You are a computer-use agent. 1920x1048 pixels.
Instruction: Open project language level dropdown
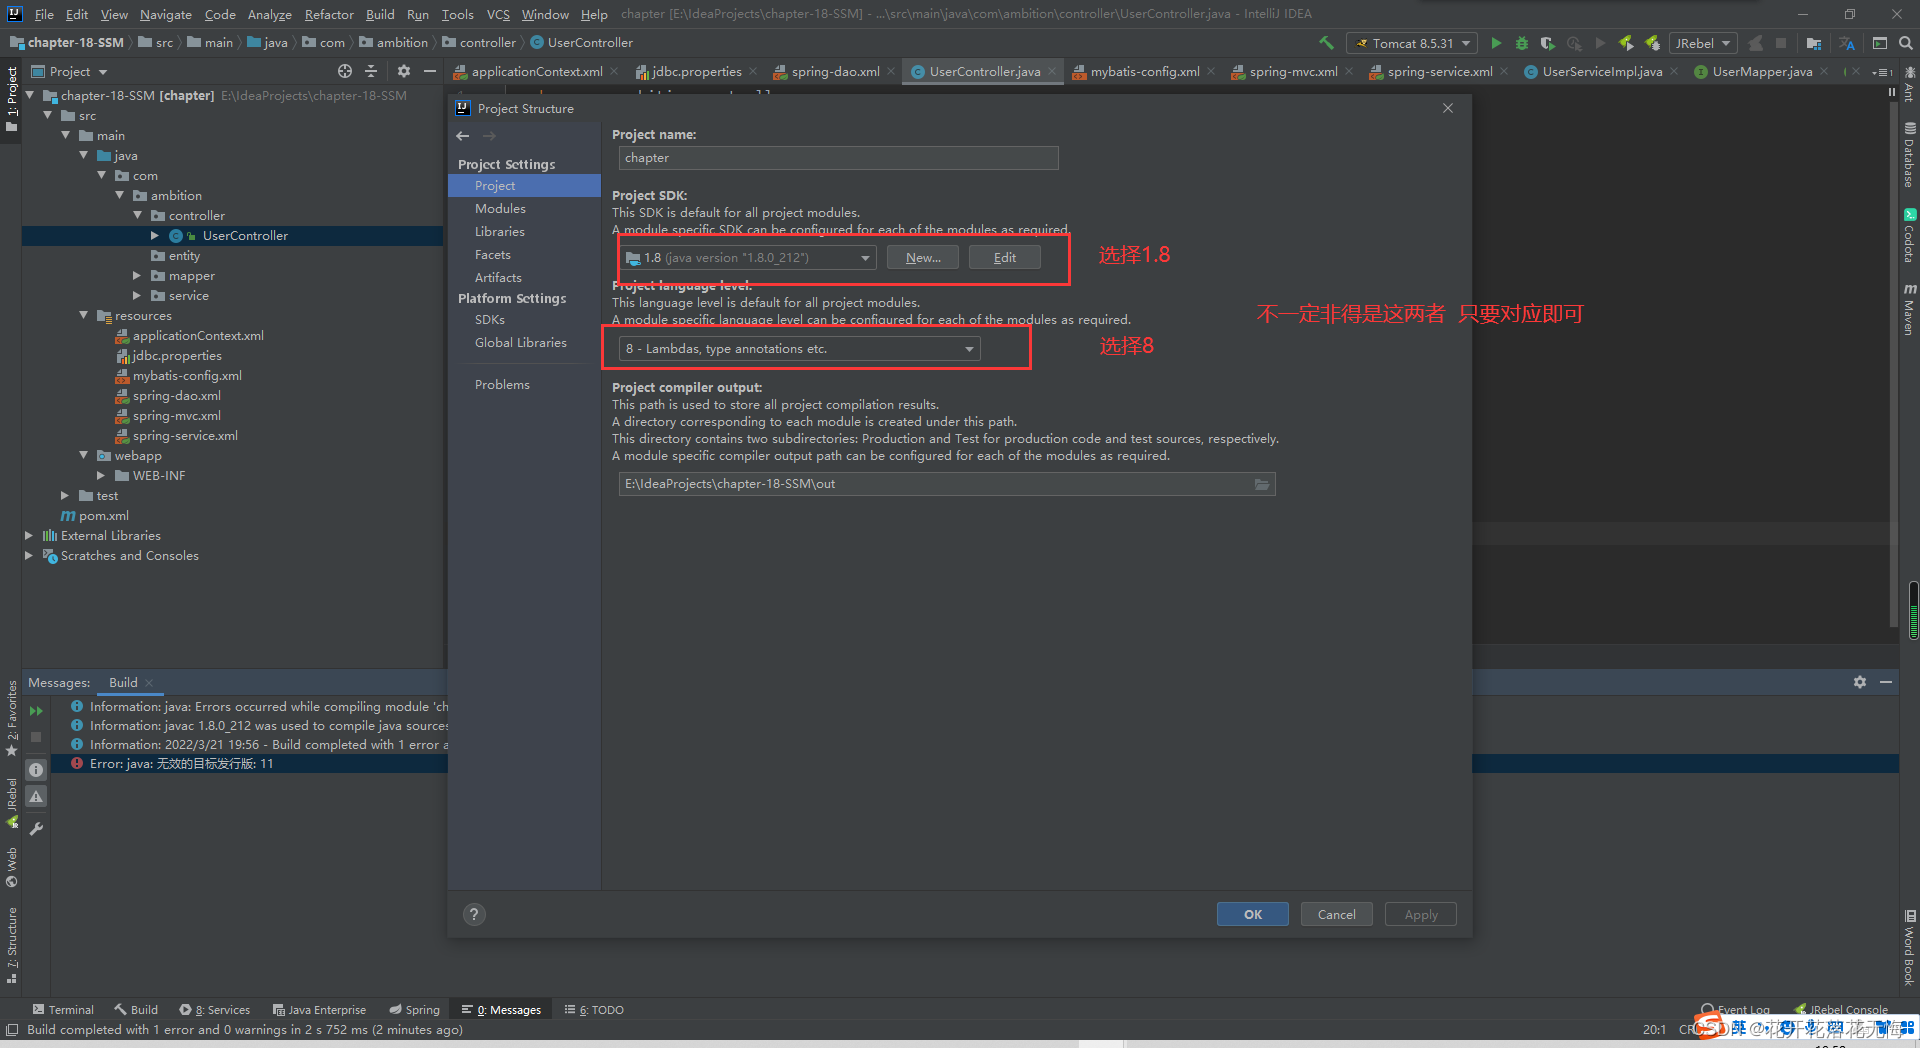[x=799, y=349]
